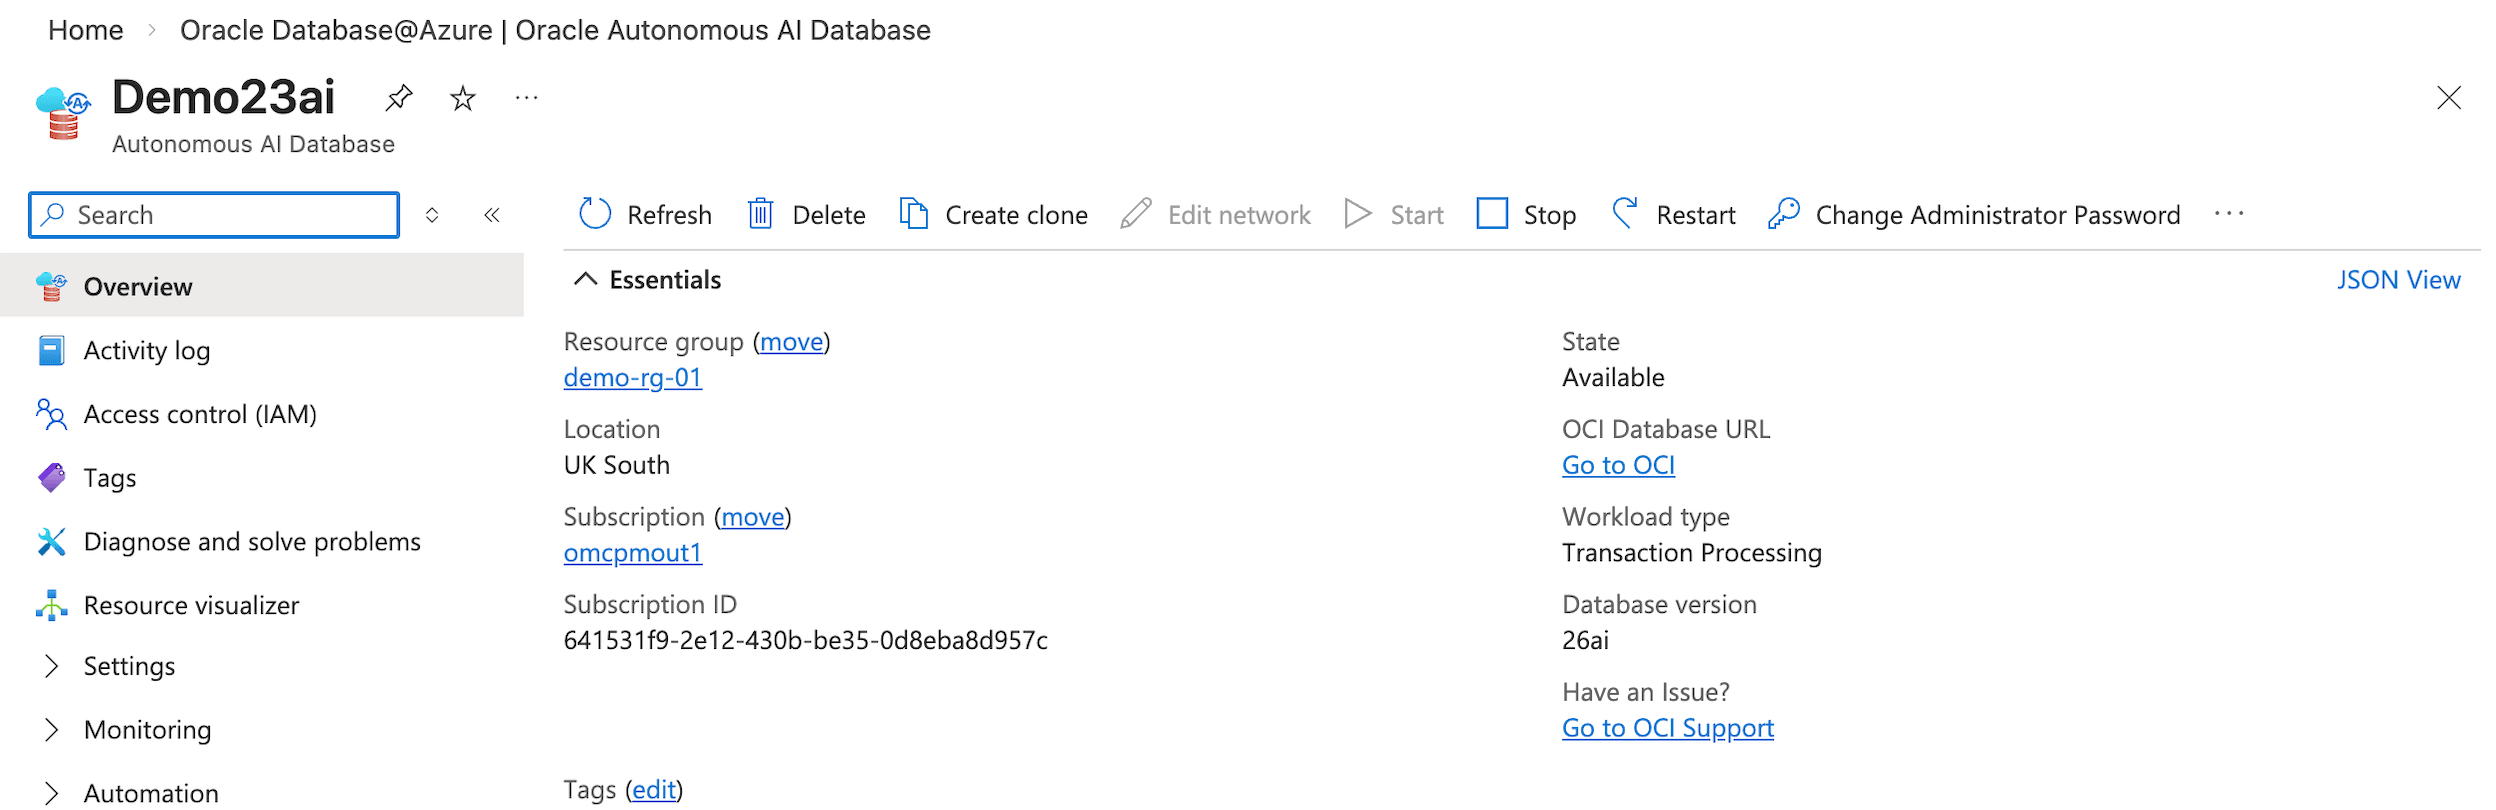Open JSON View link
2496x810 pixels.
coord(2398,280)
